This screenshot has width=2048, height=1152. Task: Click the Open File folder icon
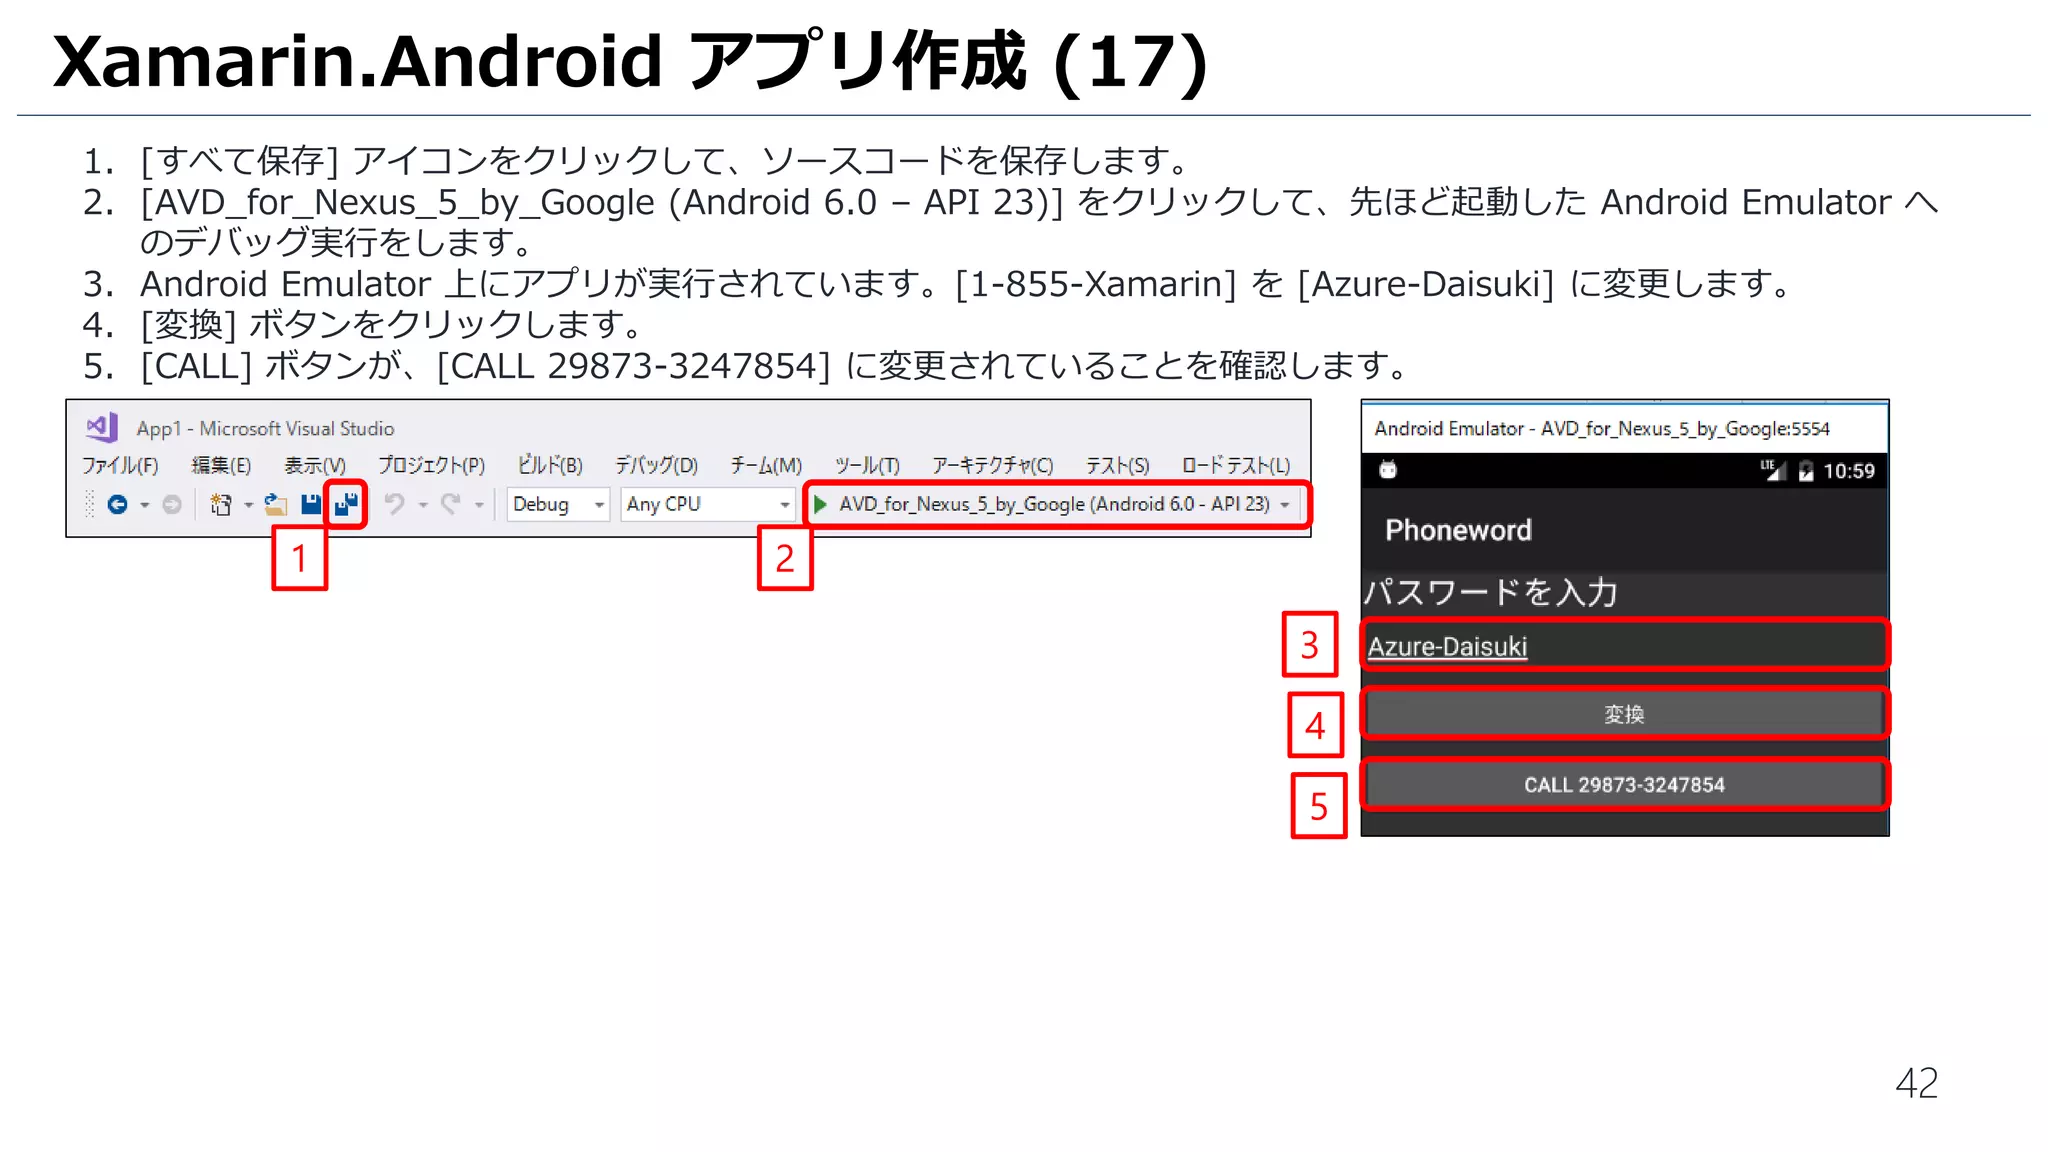(x=276, y=504)
